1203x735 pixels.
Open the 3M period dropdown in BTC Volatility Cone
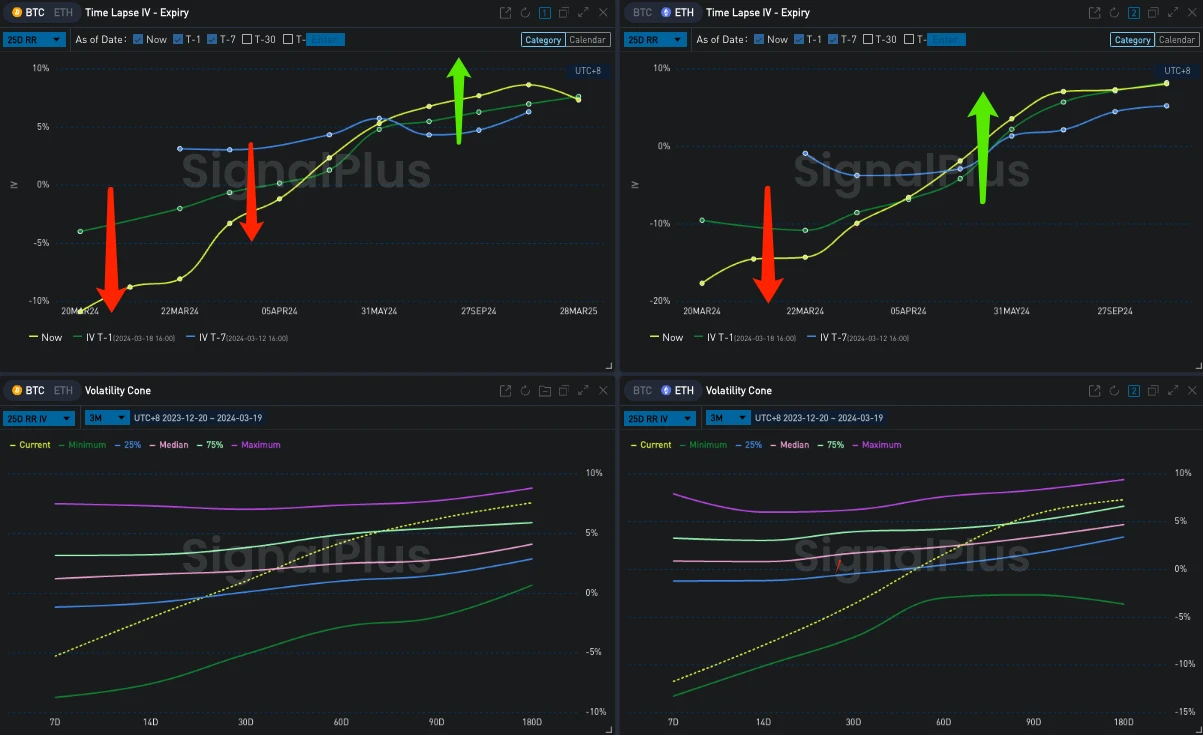coord(106,418)
